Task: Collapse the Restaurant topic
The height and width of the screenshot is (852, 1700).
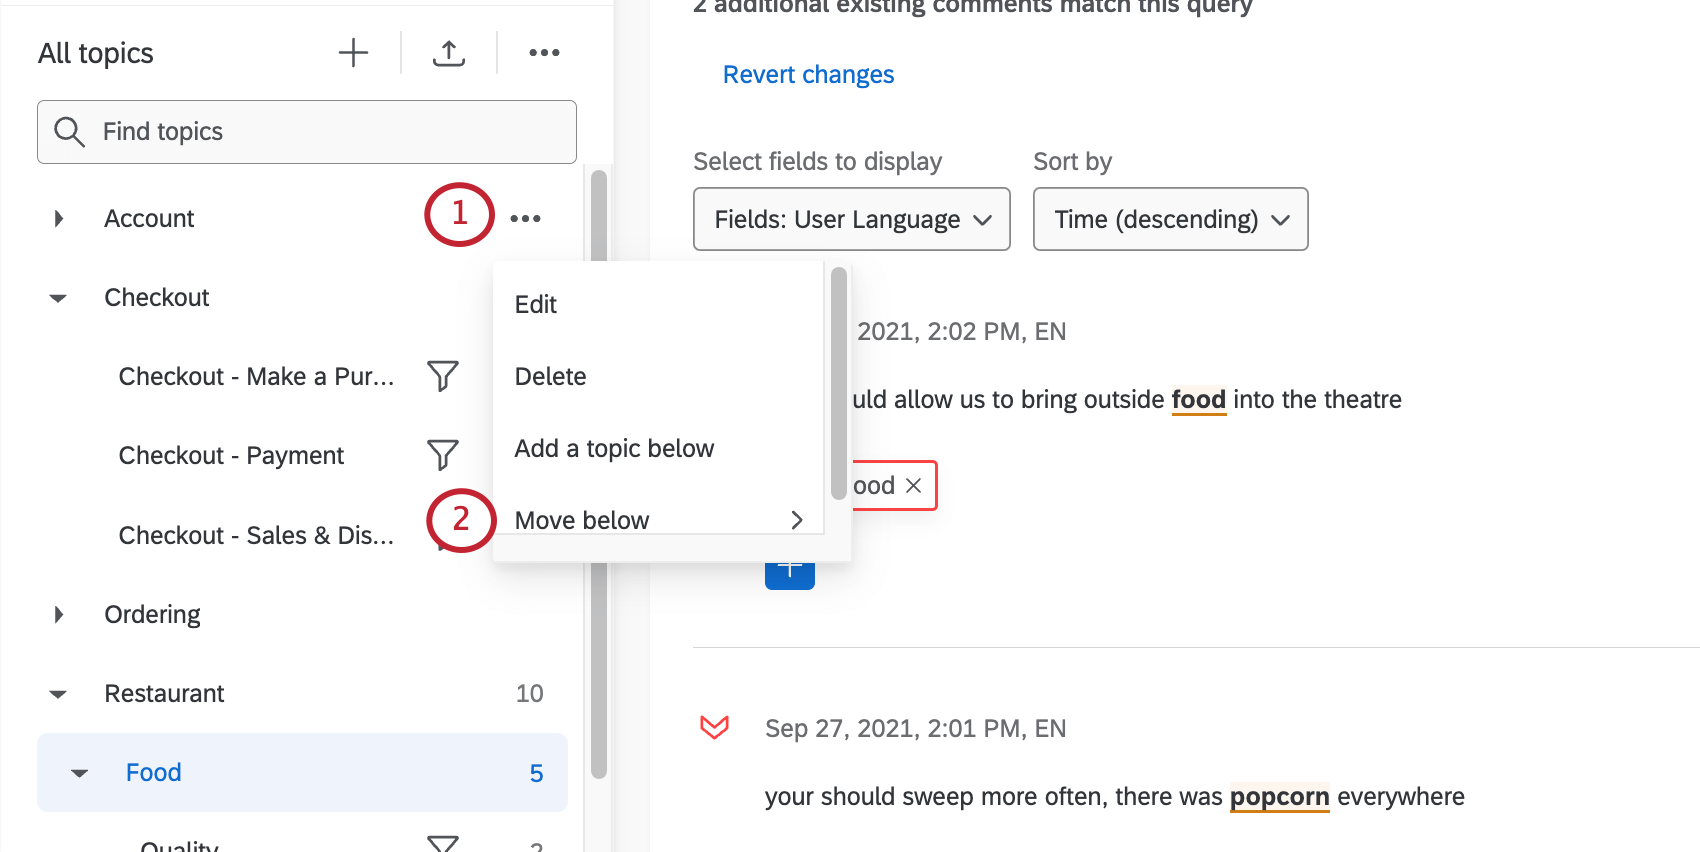Action: coord(58,693)
